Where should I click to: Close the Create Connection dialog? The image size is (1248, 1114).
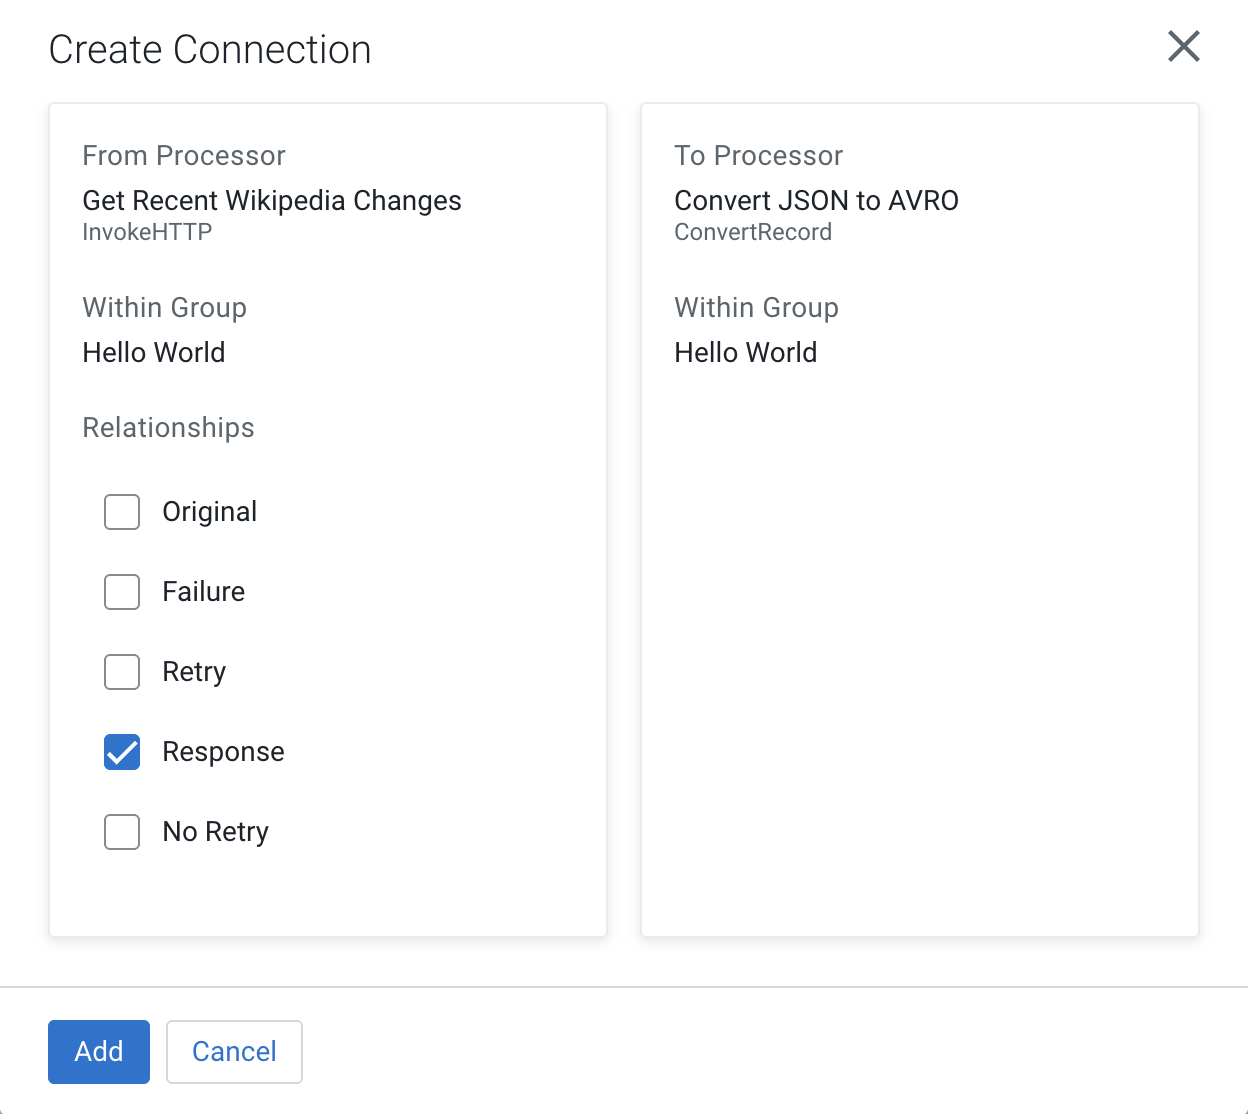[1183, 46]
